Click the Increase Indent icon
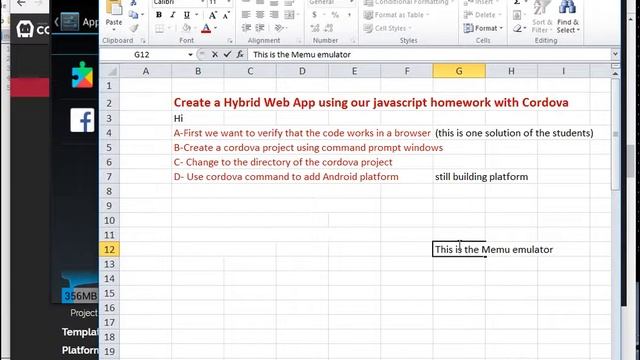640x360 pixels. [x=260, y=28]
